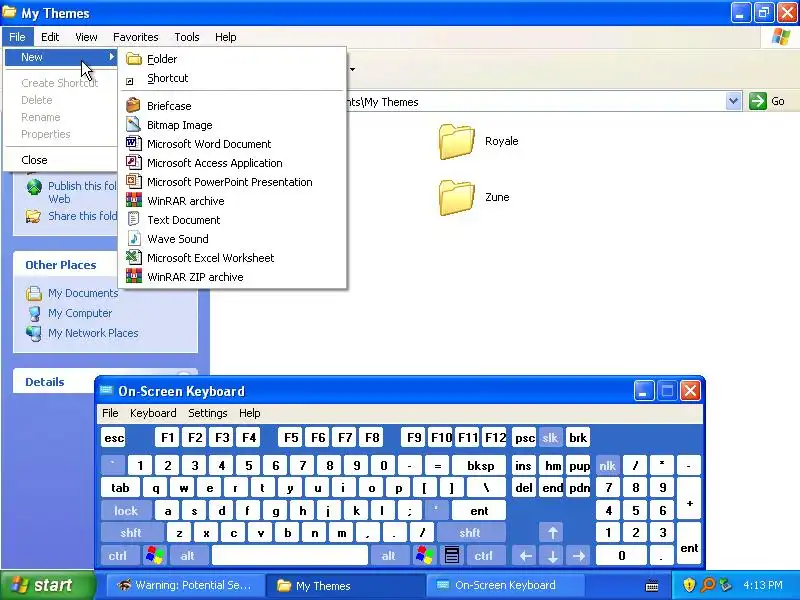Switch to Warning: Potential Se... taskbar window
This screenshot has width=800, height=600.
[x=185, y=585]
